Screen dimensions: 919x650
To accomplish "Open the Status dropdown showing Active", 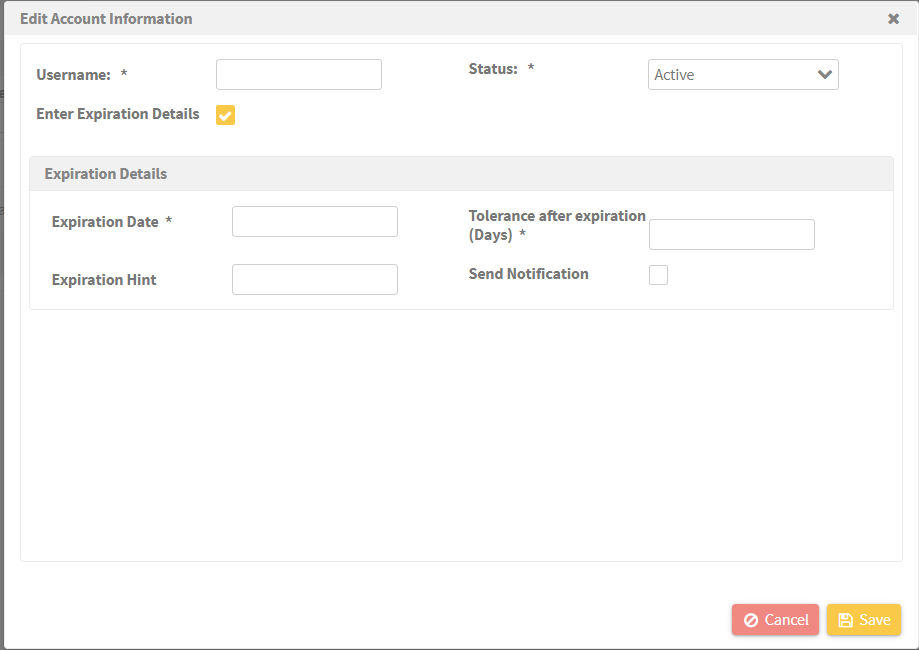I will [x=743, y=74].
